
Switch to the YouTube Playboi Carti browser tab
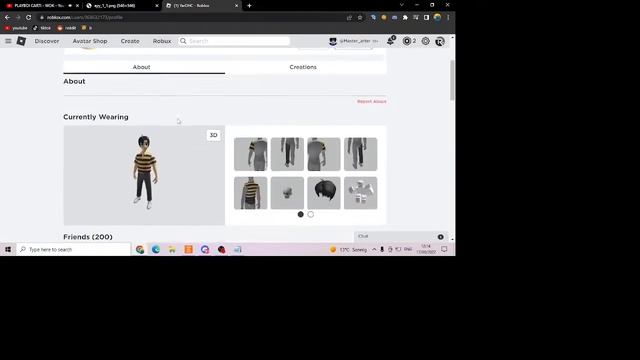click(x=39, y=6)
